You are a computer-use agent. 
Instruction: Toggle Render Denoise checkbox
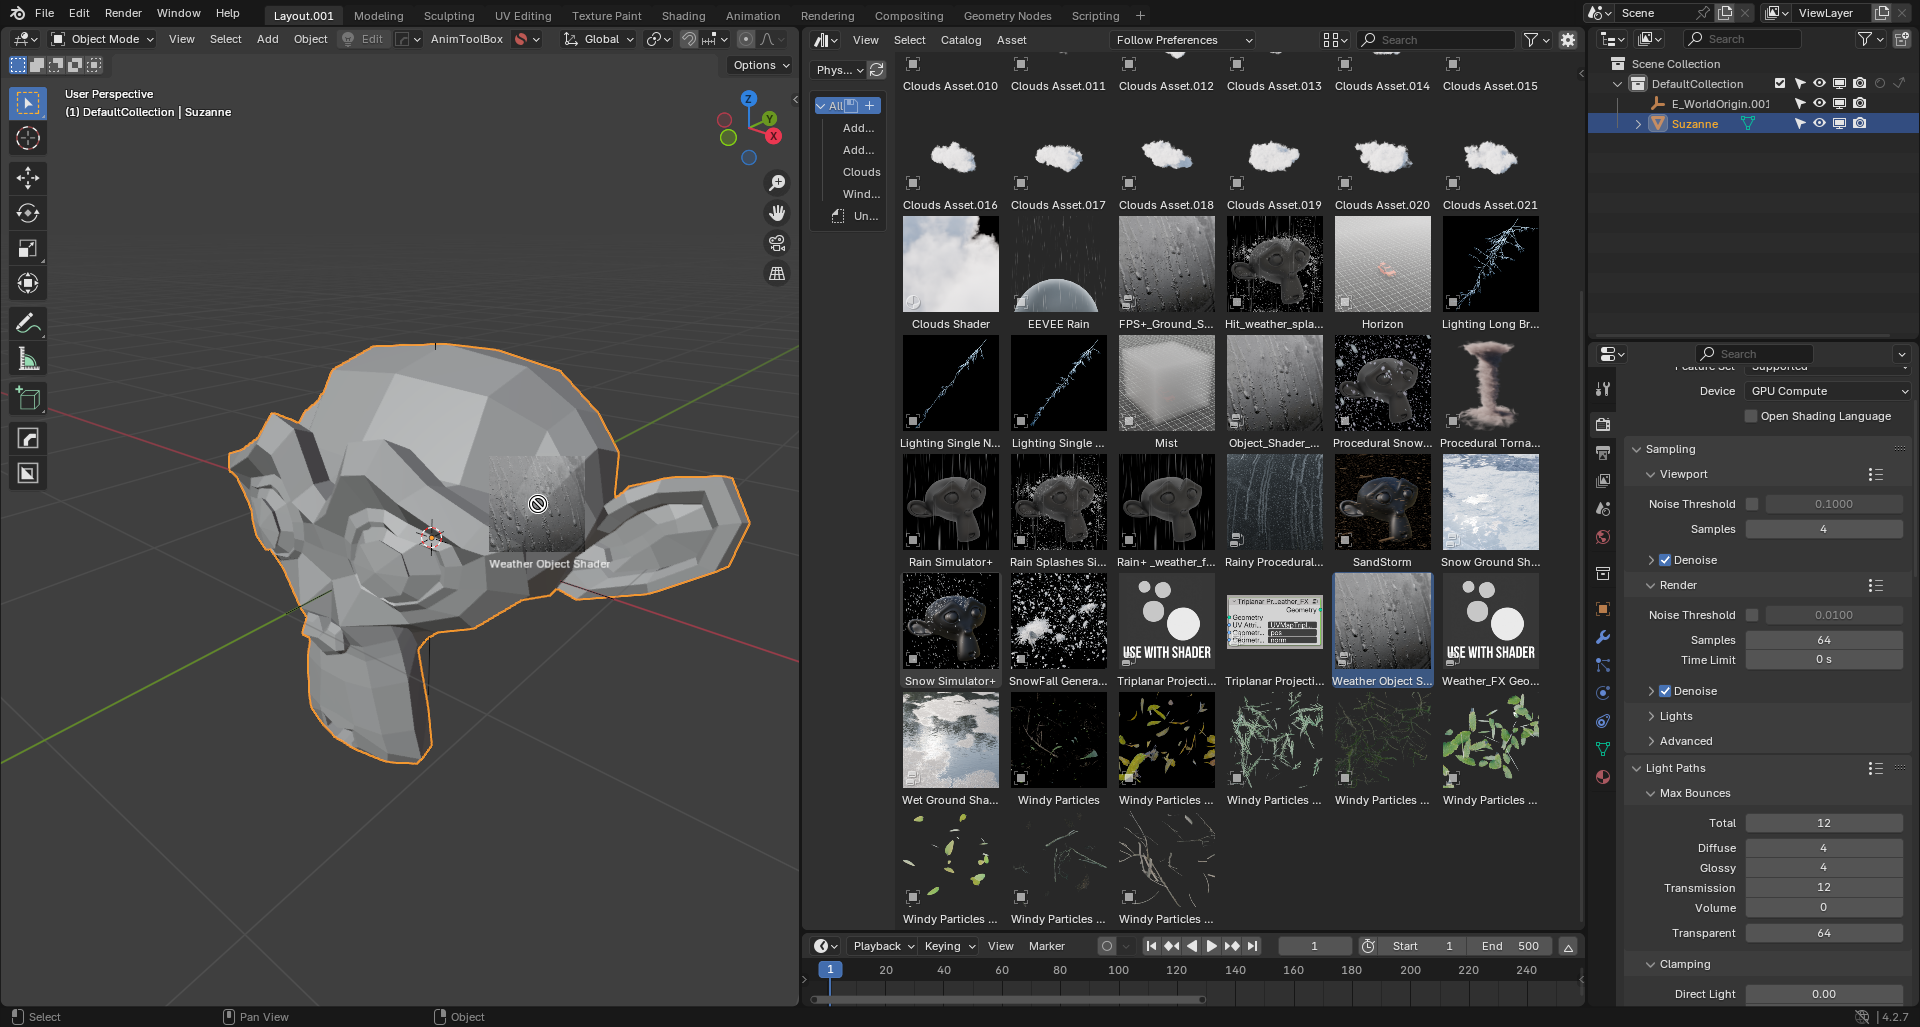[x=1665, y=691]
